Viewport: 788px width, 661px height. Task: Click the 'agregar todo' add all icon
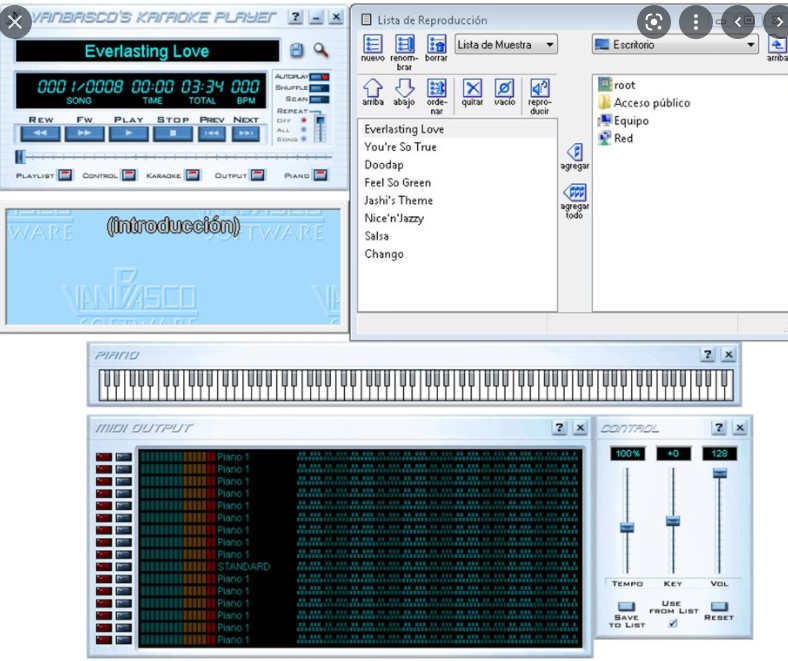click(575, 192)
